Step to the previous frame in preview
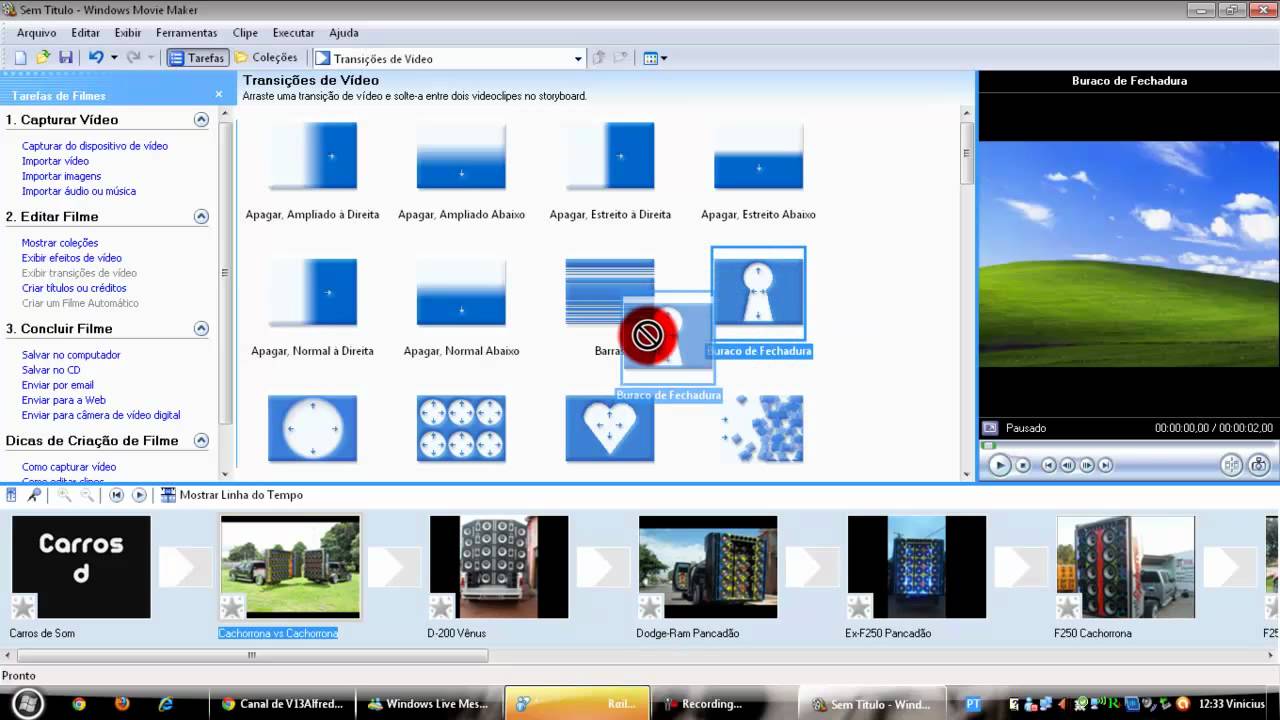Image resolution: width=1280 pixels, height=720 pixels. point(1068,465)
